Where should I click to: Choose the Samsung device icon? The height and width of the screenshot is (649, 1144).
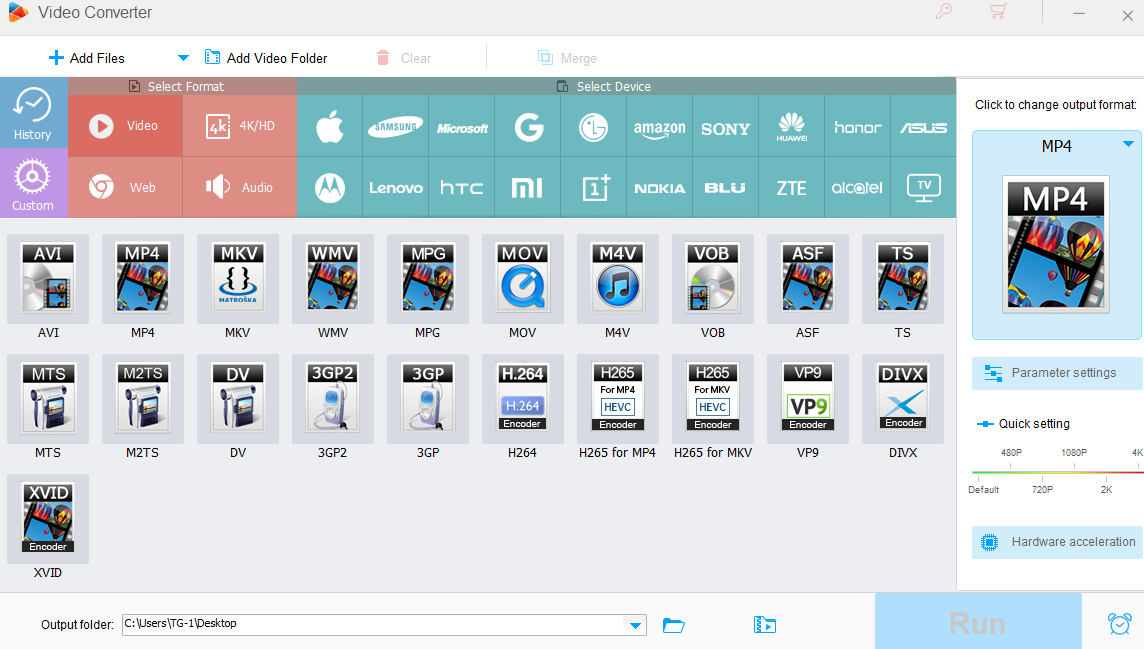coord(395,127)
